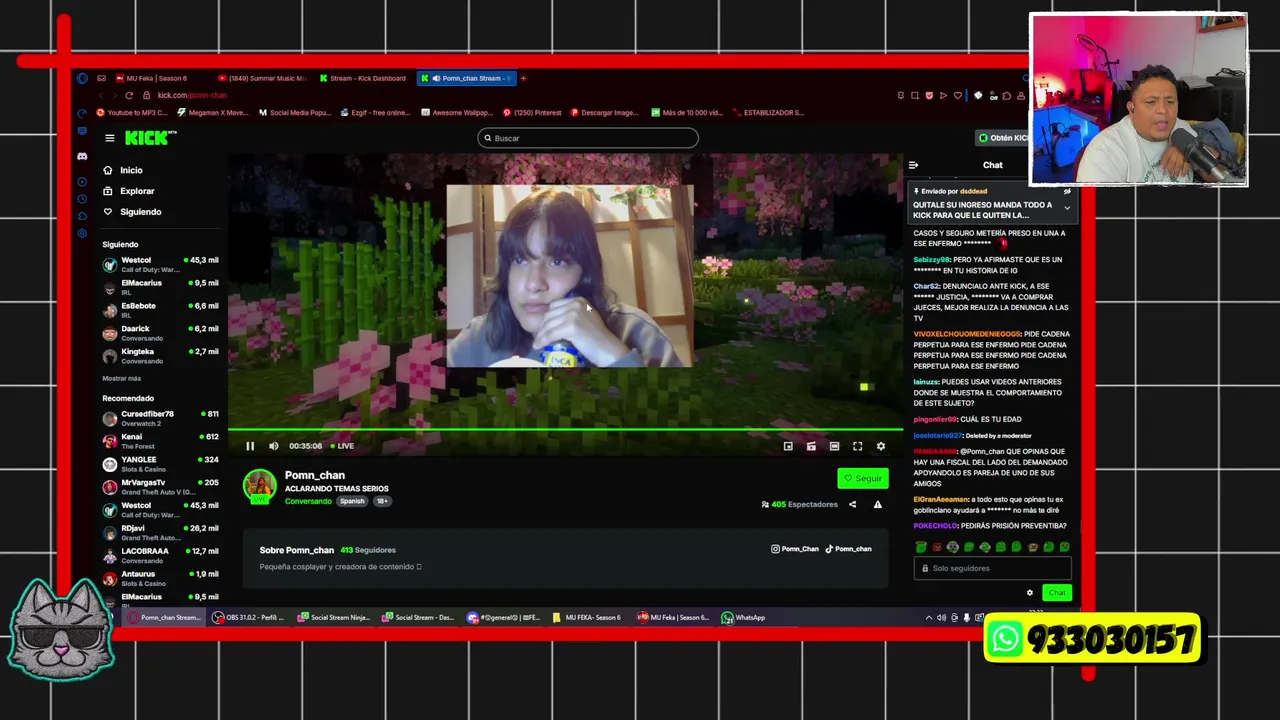Screen dimensions: 1280x720
Task: Open LACOBRAAA recommended channel
Action: point(160,555)
